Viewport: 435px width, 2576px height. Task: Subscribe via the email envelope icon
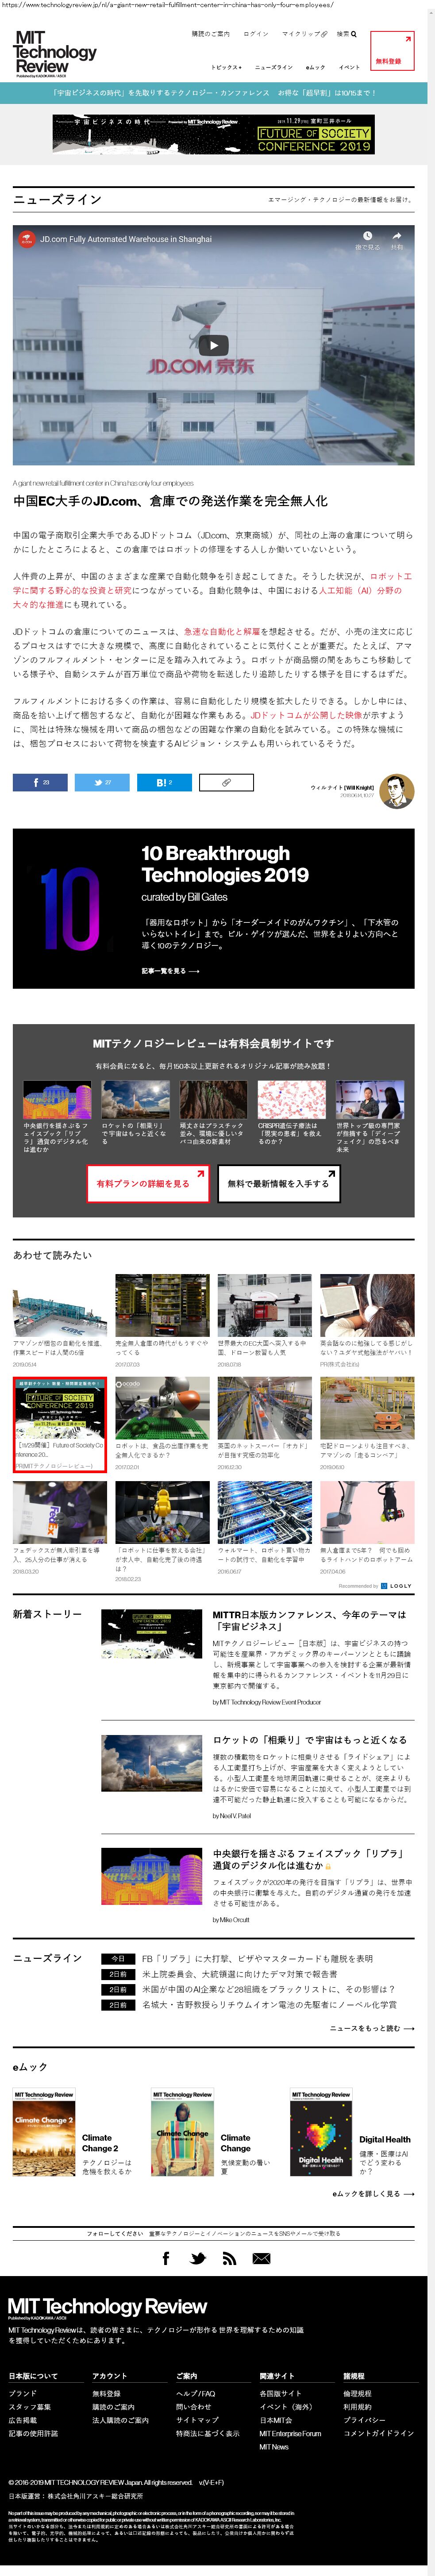[261, 2258]
